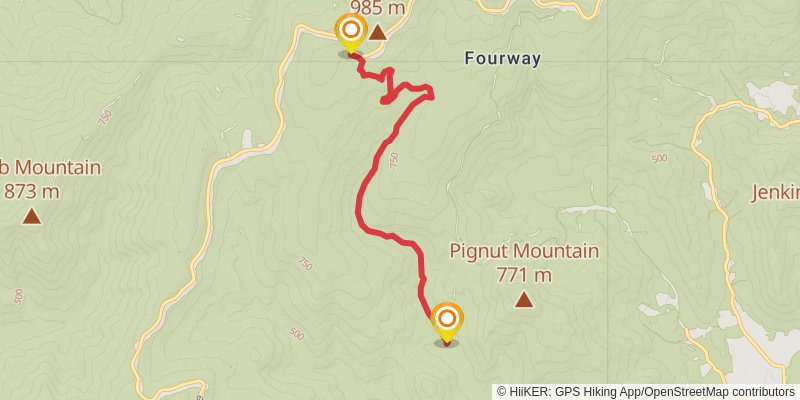
Task: Click the 873 m mountain peak triangle
Action: tap(32, 216)
